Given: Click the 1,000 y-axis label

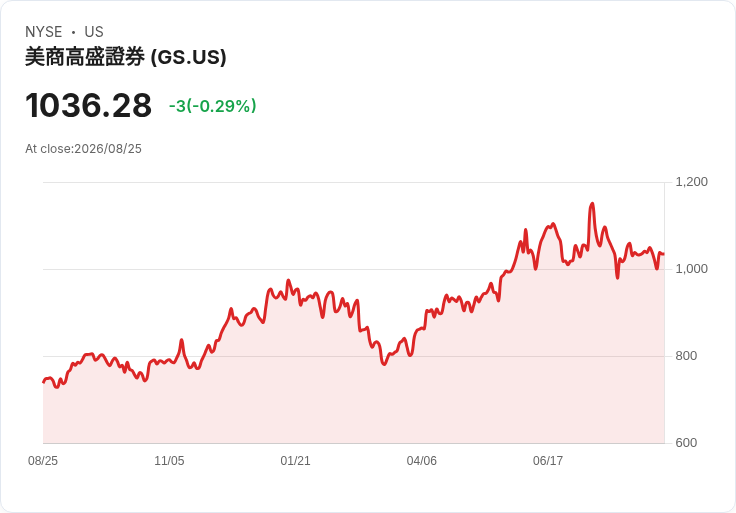Looking at the screenshot, I should click(x=691, y=269).
